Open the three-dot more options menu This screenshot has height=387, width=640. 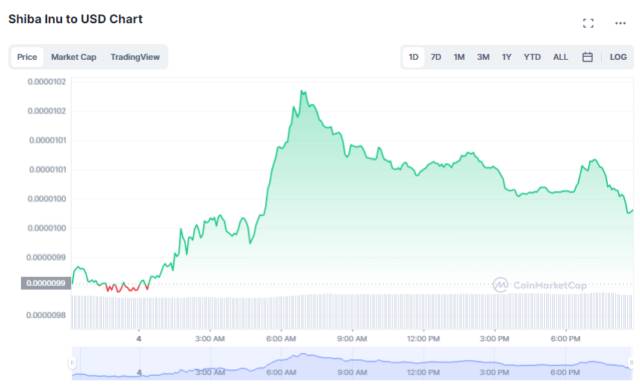coord(620,23)
